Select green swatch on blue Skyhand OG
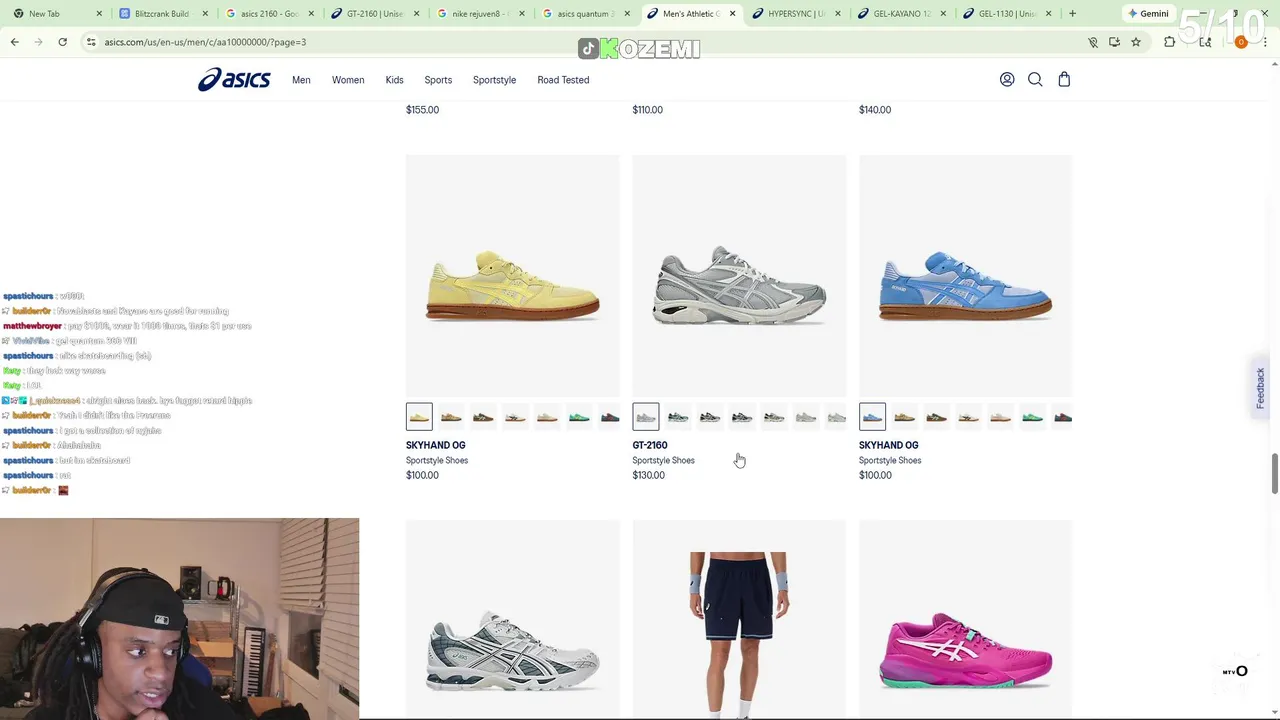 pyautogui.click(x=1032, y=417)
